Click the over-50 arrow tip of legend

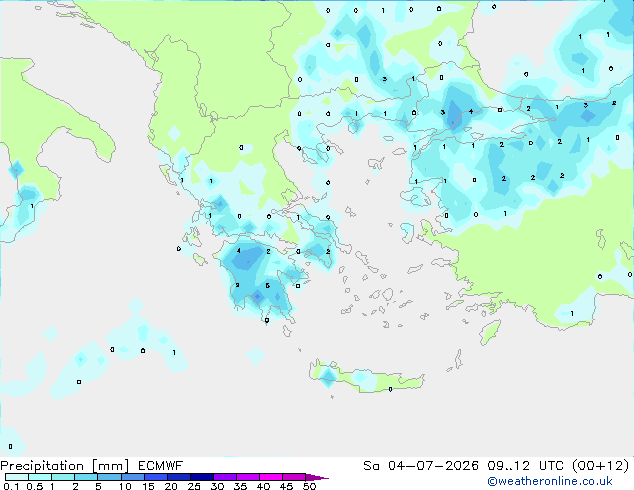[x=317, y=477]
